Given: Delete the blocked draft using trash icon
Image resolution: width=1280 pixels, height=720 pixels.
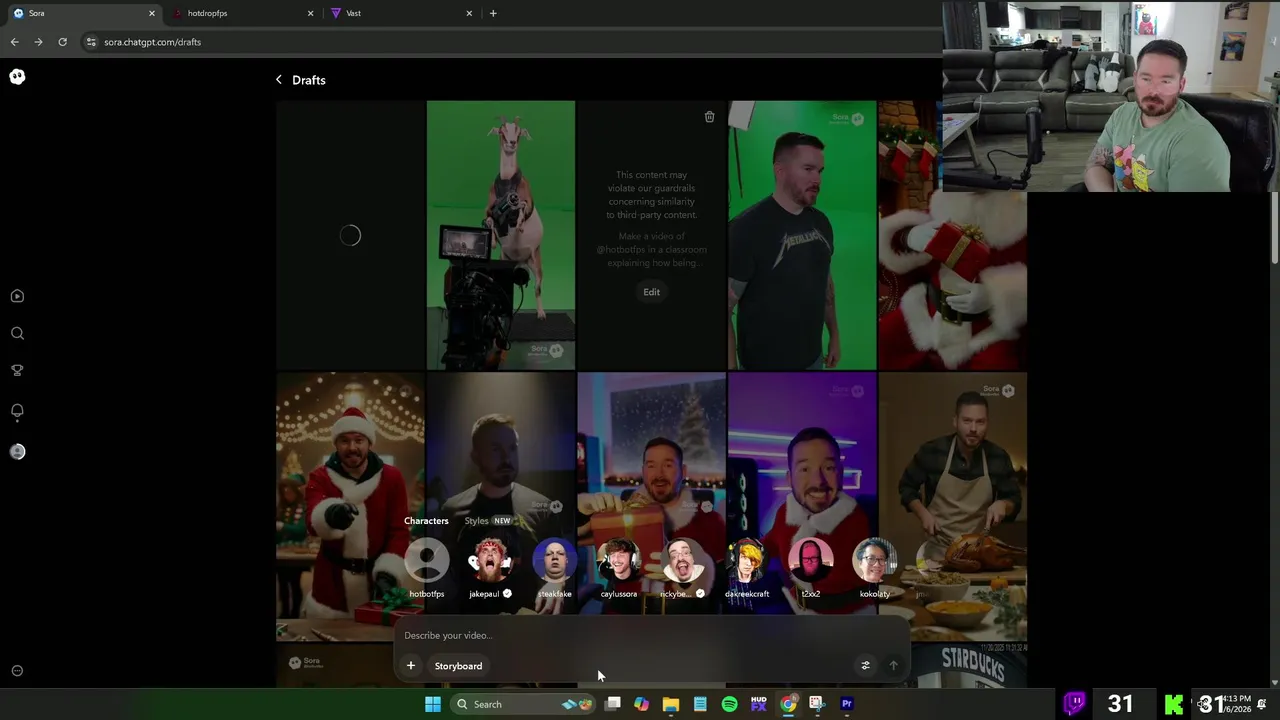Looking at the screenshot, I should (709, 117).
